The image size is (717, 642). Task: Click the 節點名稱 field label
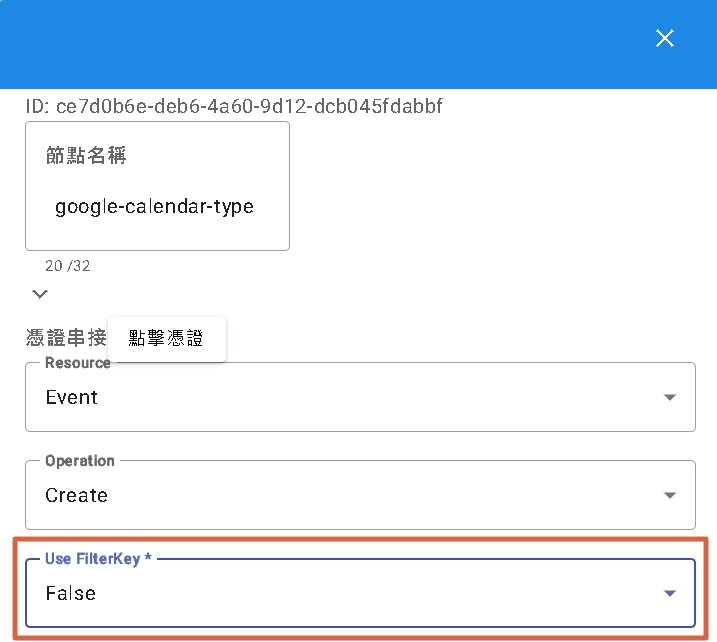86,155
